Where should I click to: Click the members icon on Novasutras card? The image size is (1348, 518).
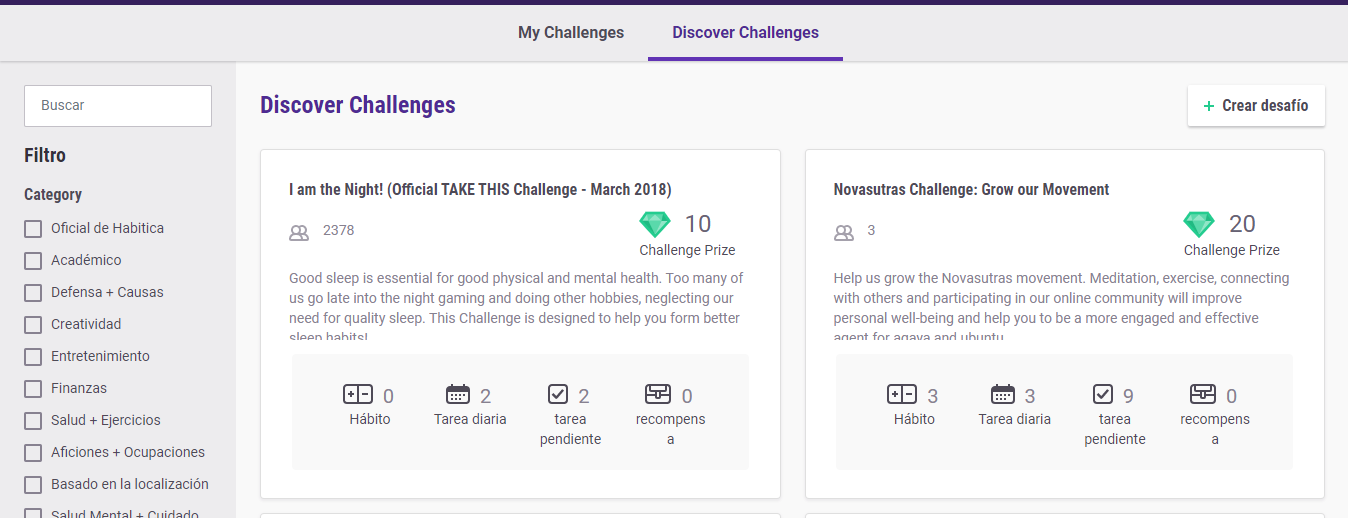844,233
